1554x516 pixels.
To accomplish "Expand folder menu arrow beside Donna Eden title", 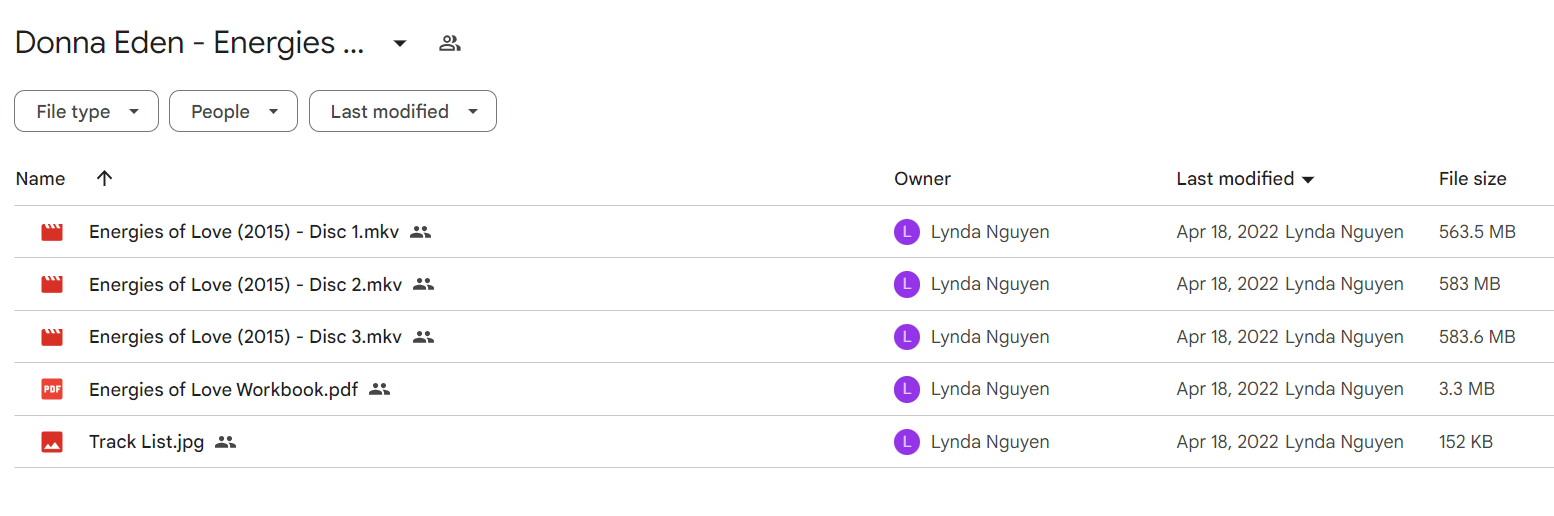I will pyautogui.click(x=400, y=43).
